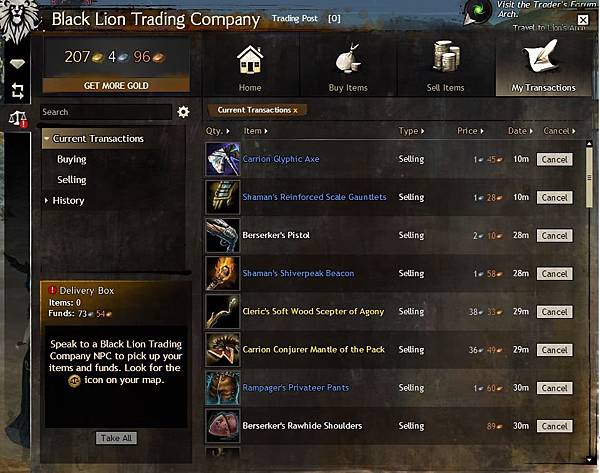Image resolution: width=600 pixels, height=473 pixels.
Task: Sort transactions by Price column
Action: click(x=470, y=131)
